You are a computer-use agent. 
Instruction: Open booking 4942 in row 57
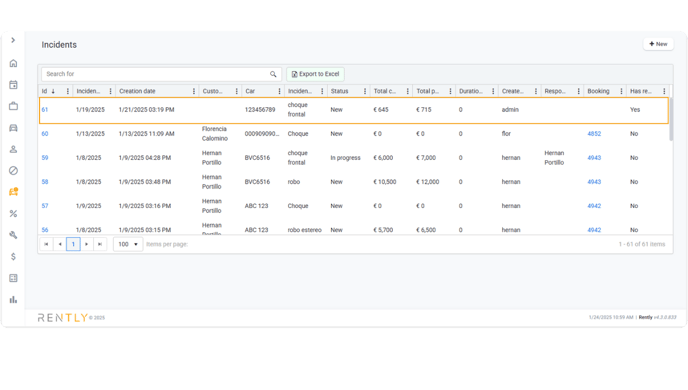coord(594,206)
